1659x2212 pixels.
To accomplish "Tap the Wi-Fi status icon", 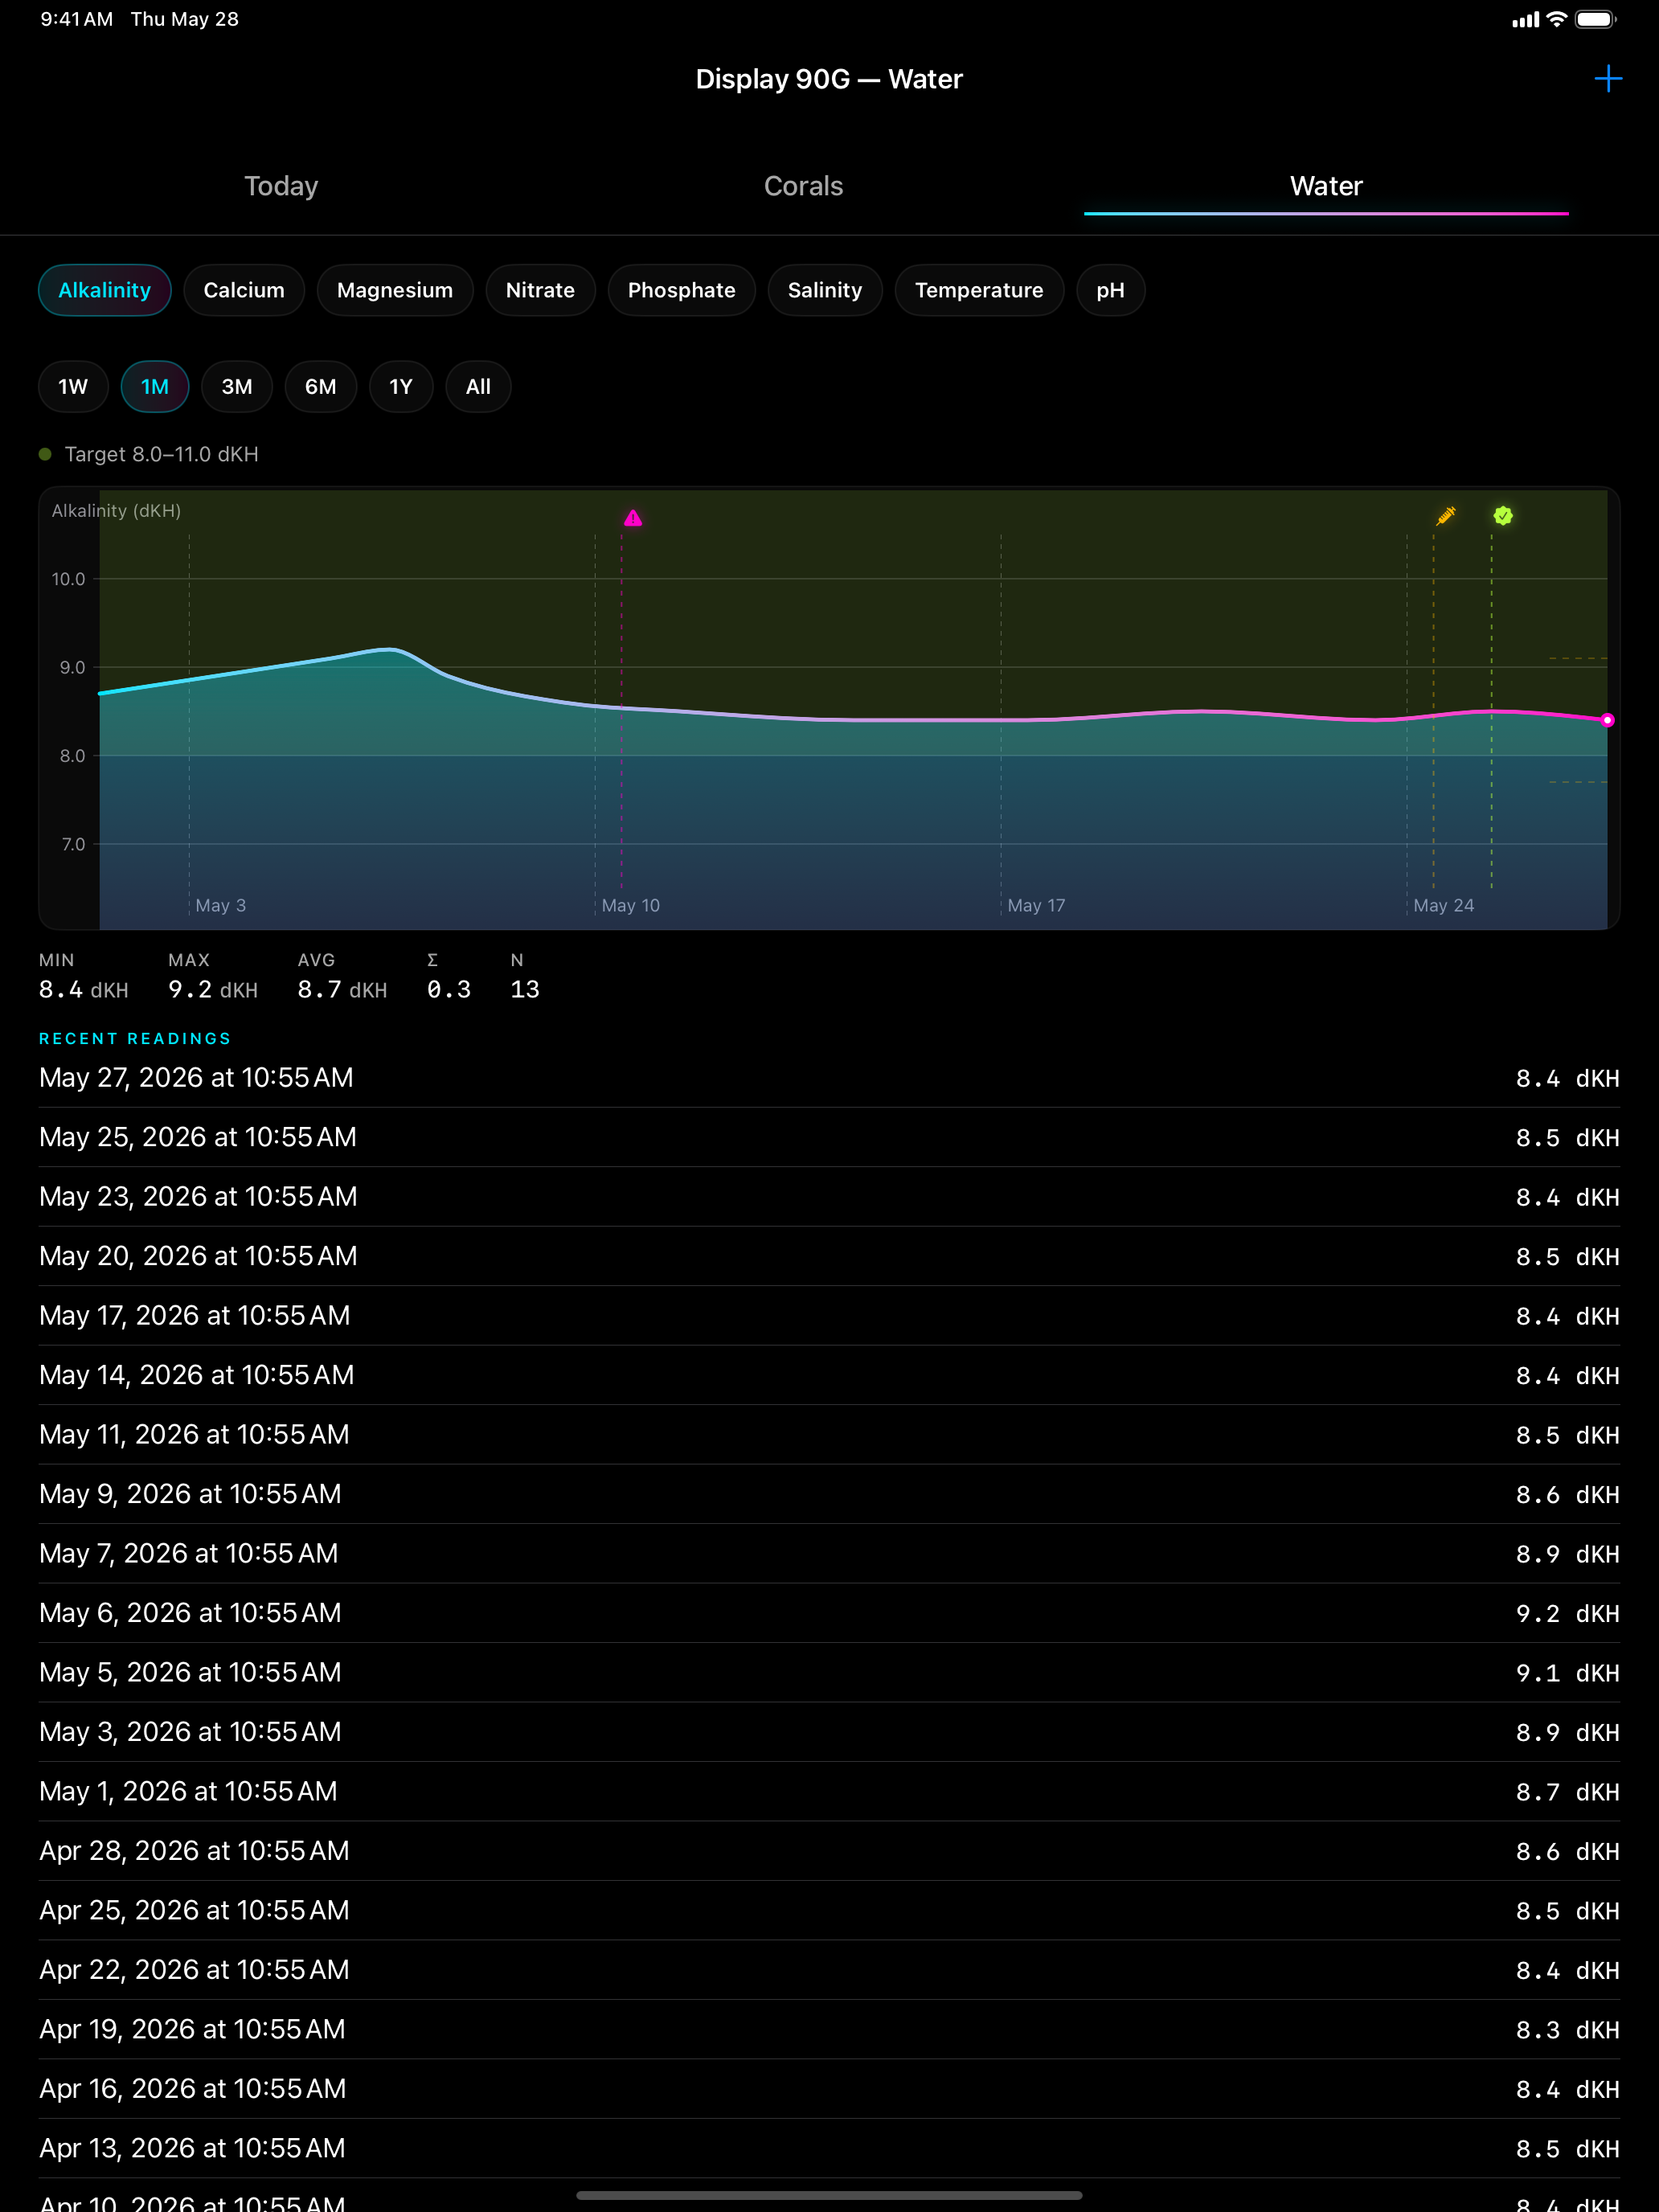I will [x=1556, y=19].
